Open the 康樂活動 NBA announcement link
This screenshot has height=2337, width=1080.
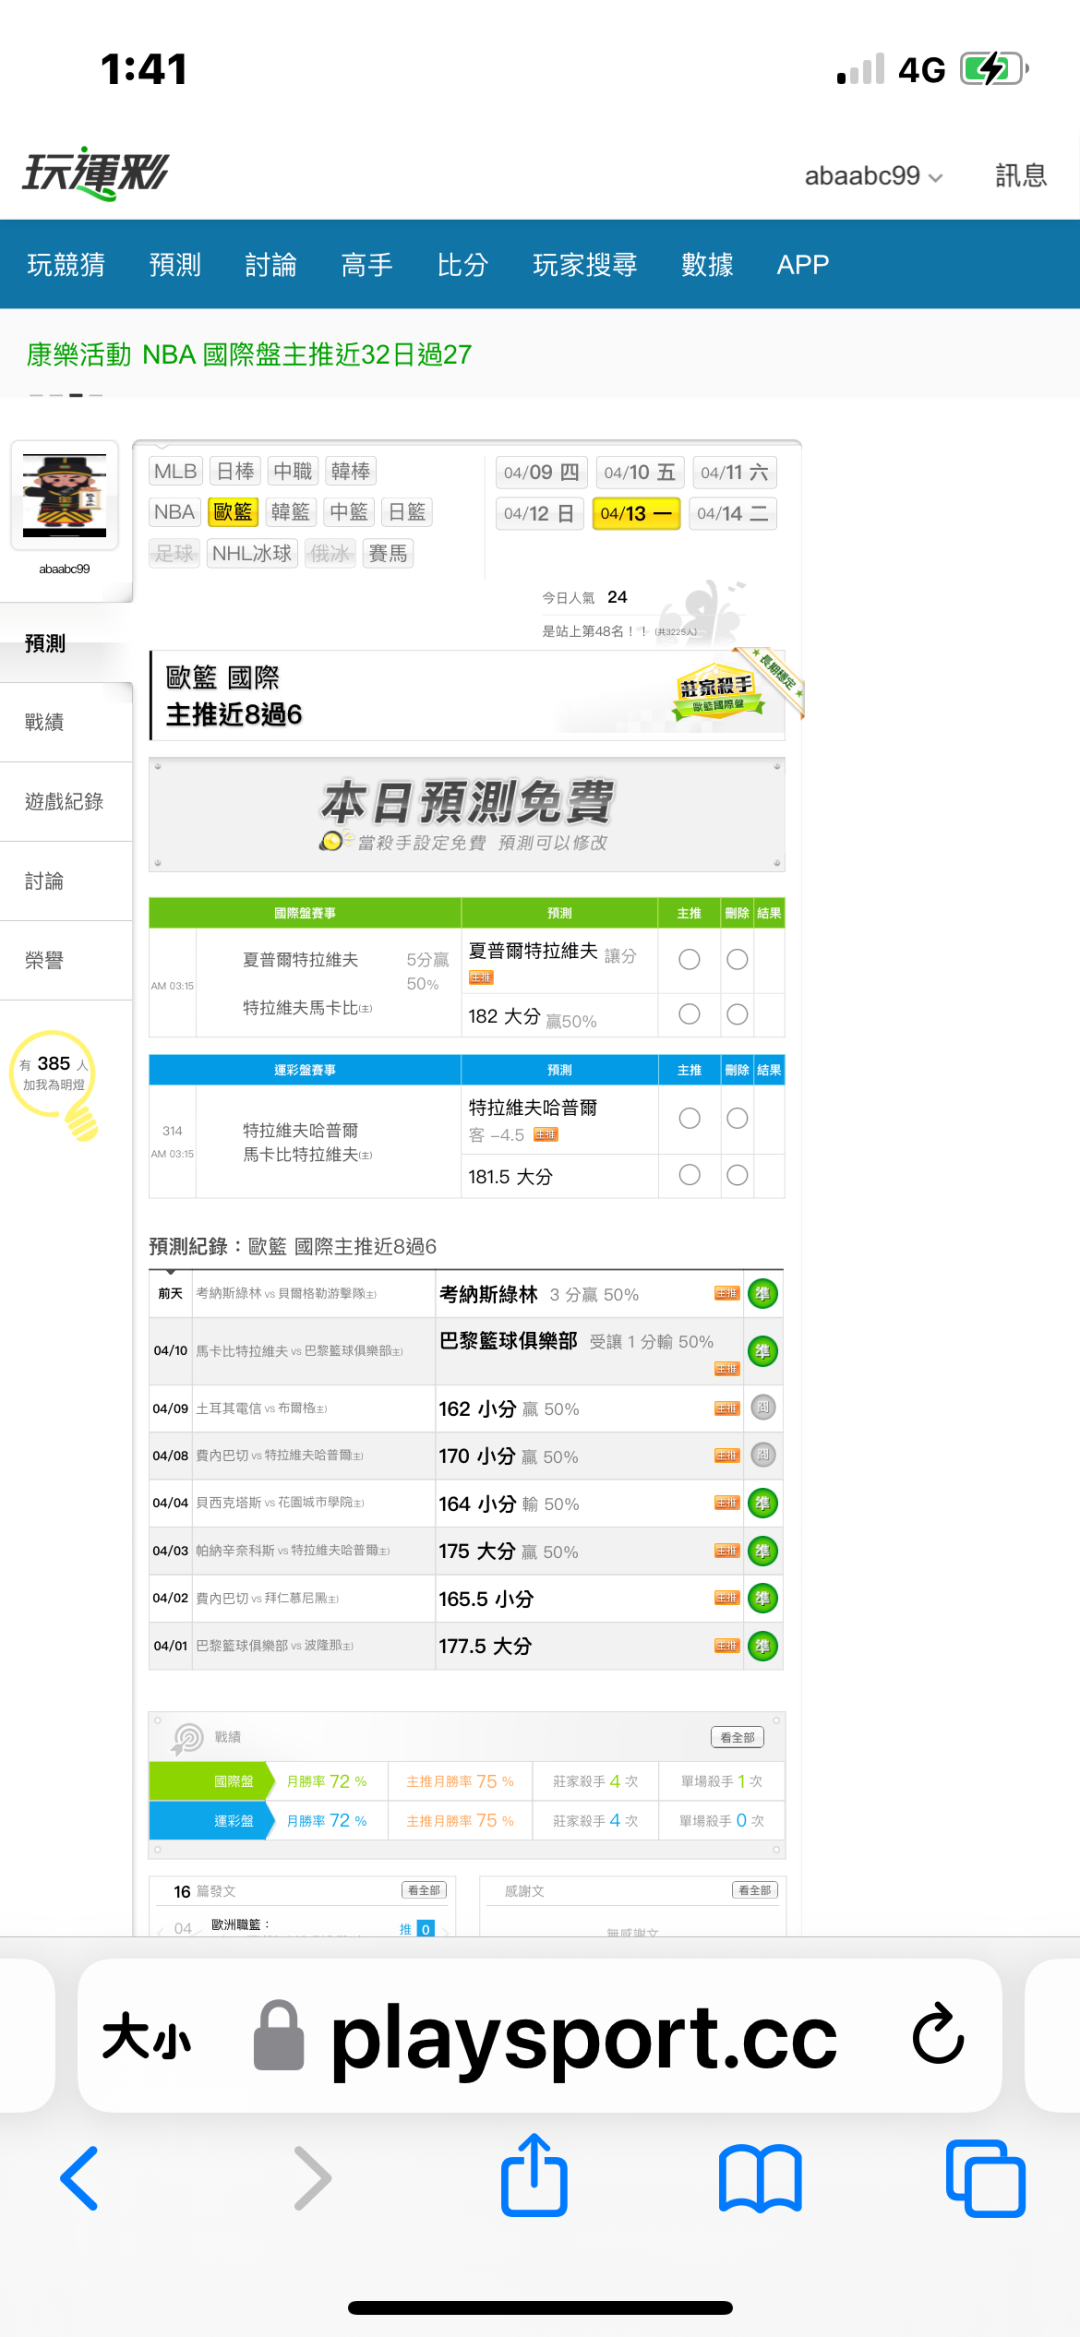tap(249, 355)
